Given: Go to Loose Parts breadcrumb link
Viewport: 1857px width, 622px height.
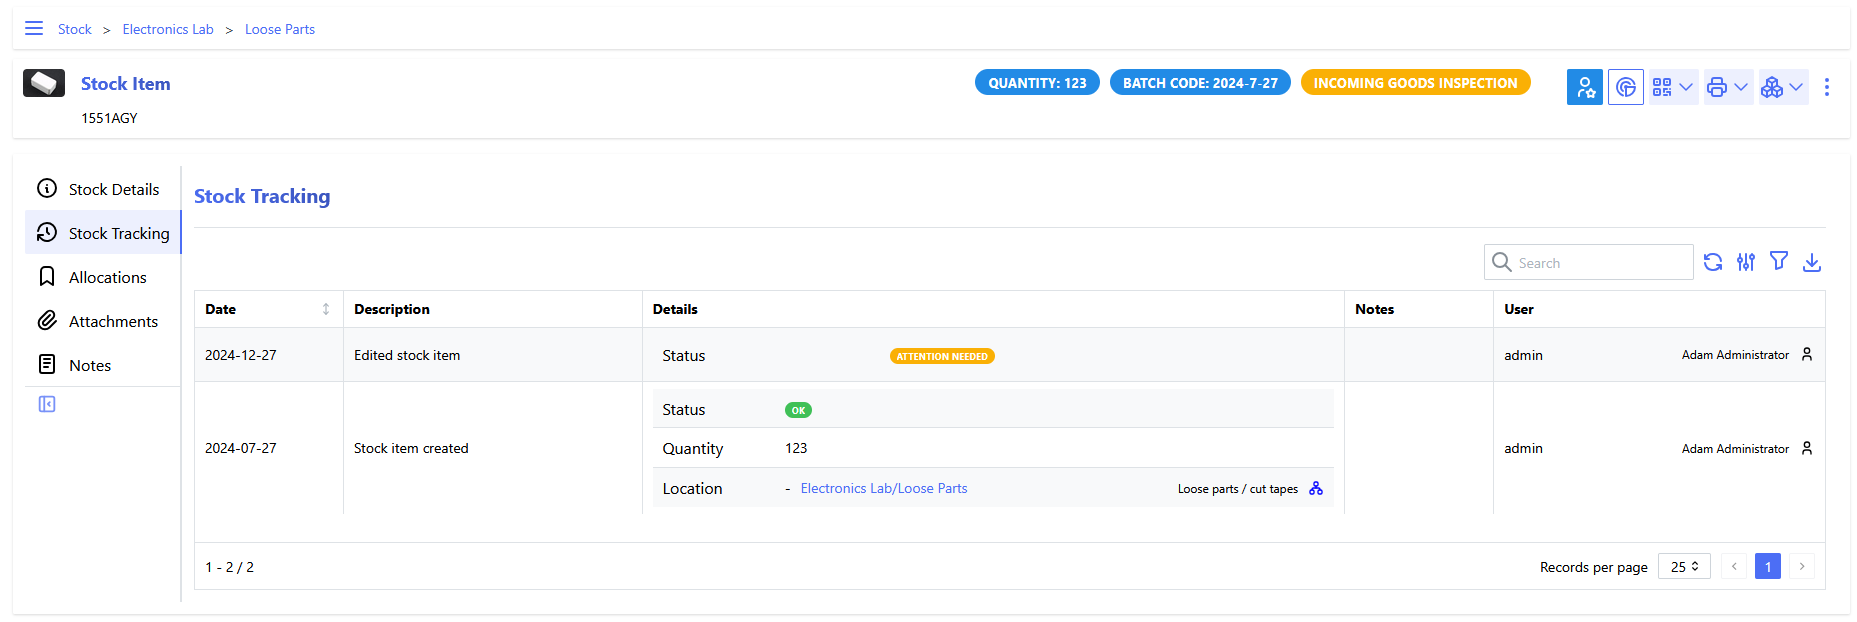Looking at the screenshot, I should point(280,29).
